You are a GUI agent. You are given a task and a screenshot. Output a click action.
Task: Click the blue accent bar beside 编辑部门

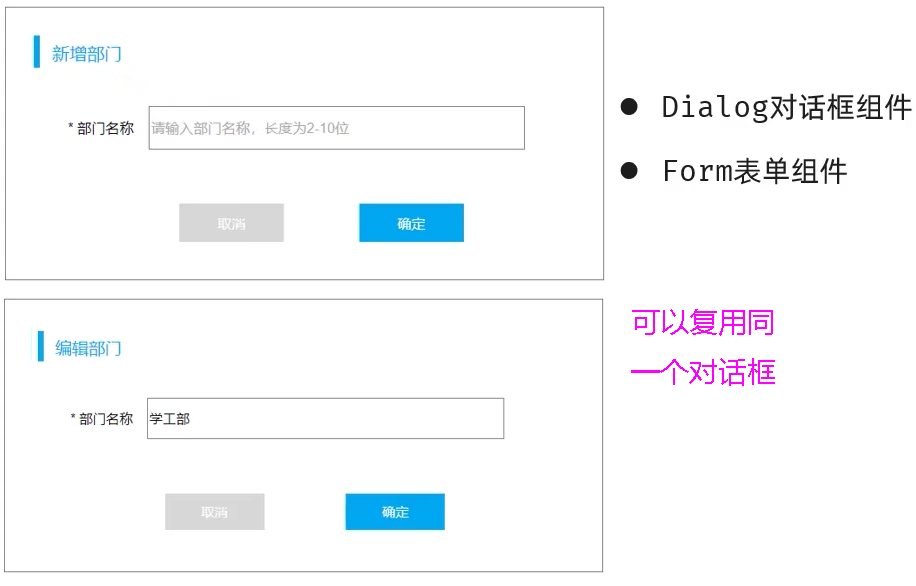pos(41,347)
